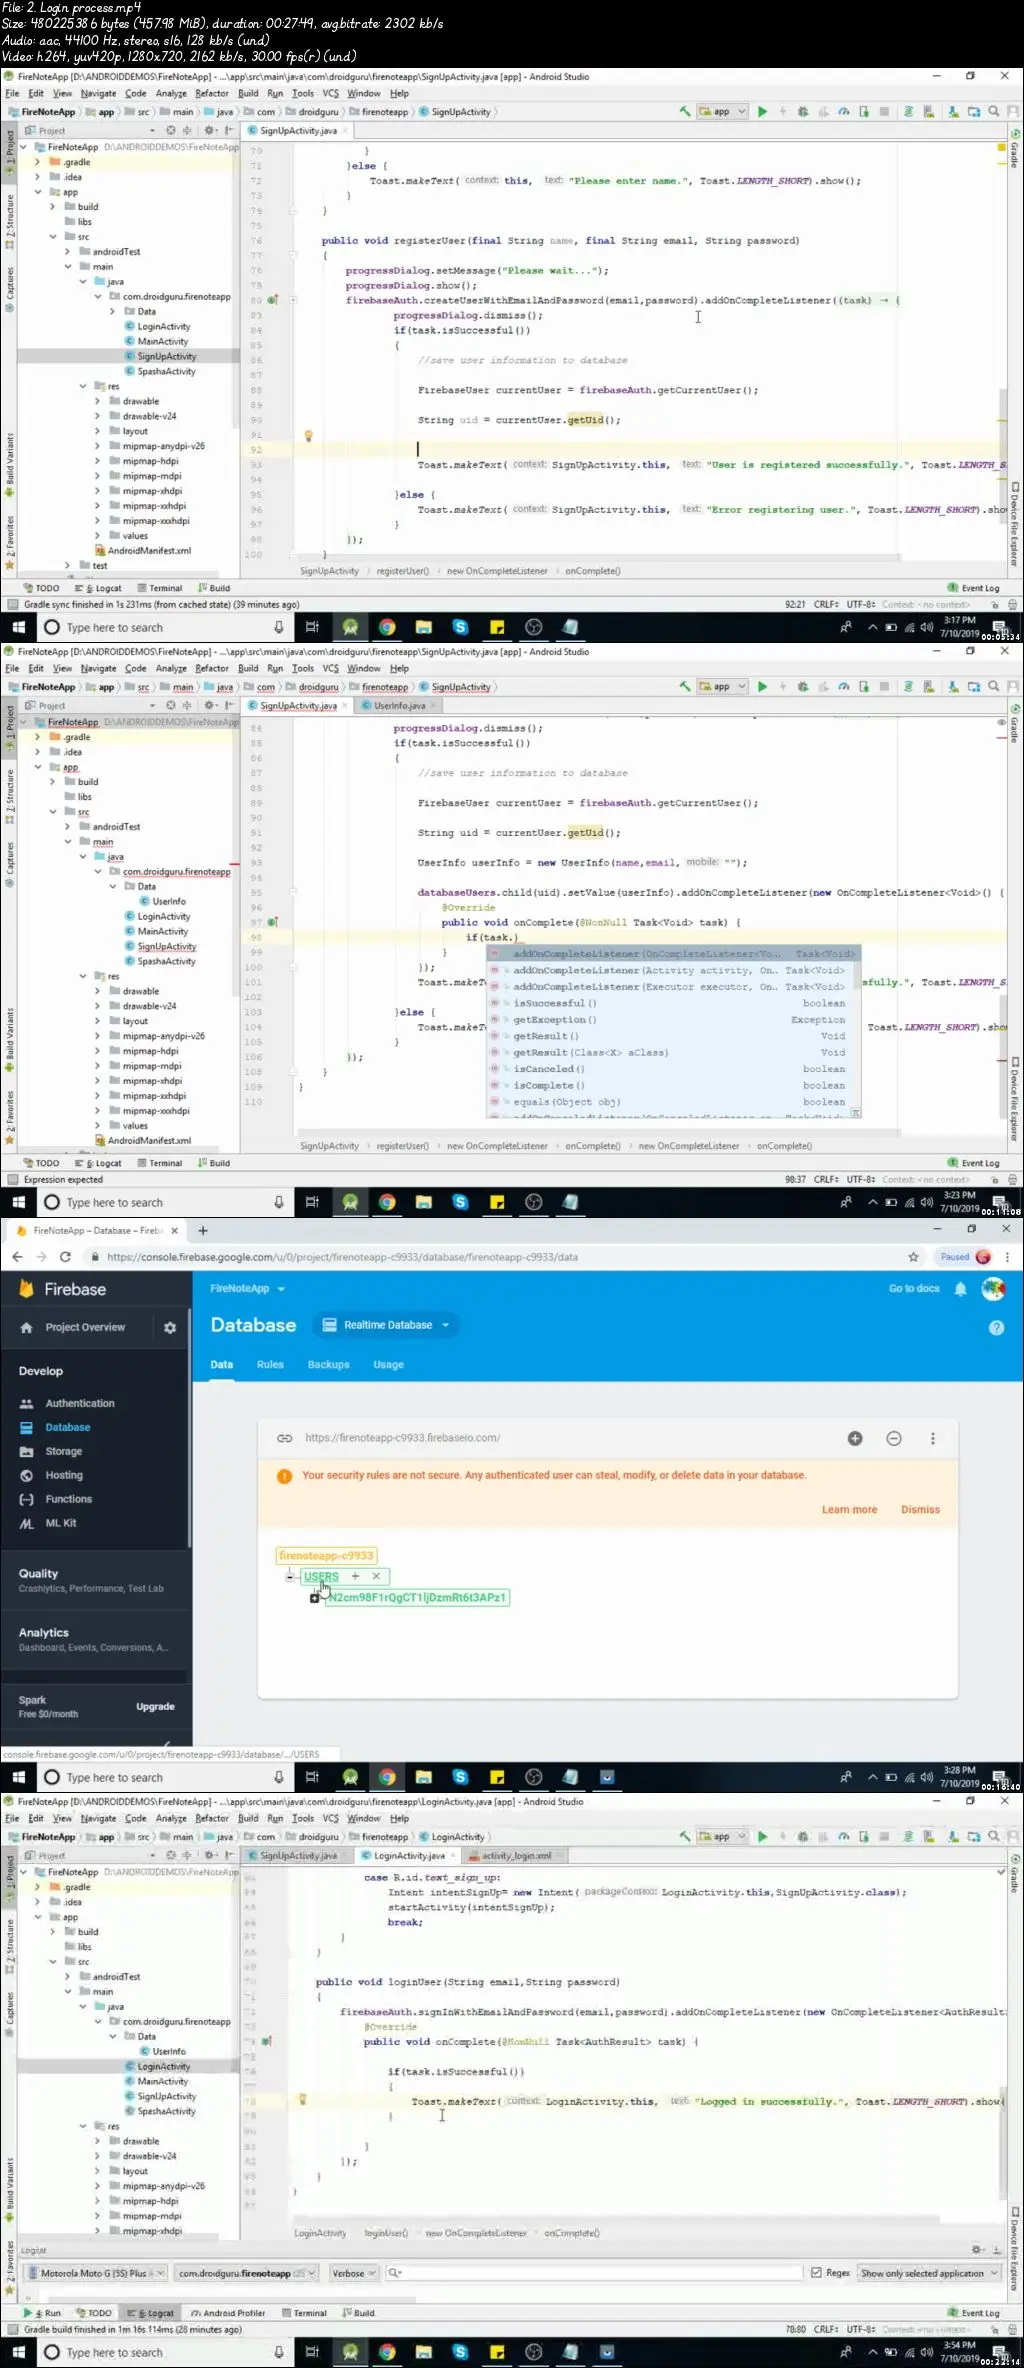Expand the Quality section in Firebase sidebar
This screenshot has height=2368, width=1024.
[95, 1580]
